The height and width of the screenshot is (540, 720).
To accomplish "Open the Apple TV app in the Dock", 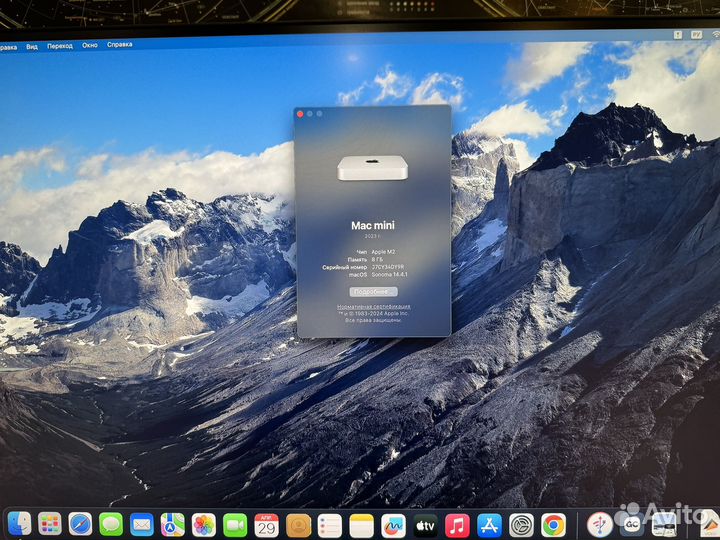I will click(426, 526).
